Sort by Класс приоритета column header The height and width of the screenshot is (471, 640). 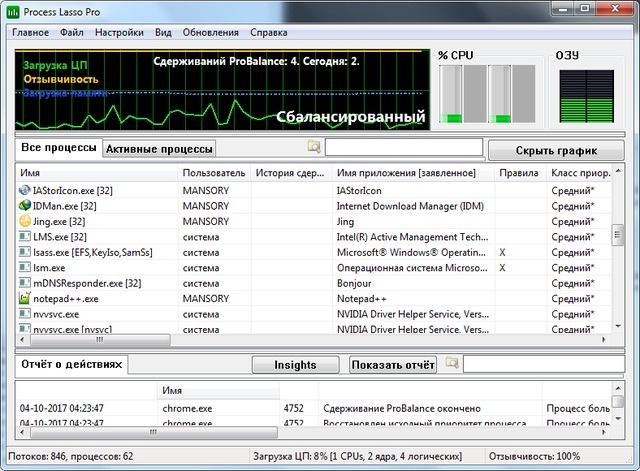pyautogui.click(x=580, y=173)
